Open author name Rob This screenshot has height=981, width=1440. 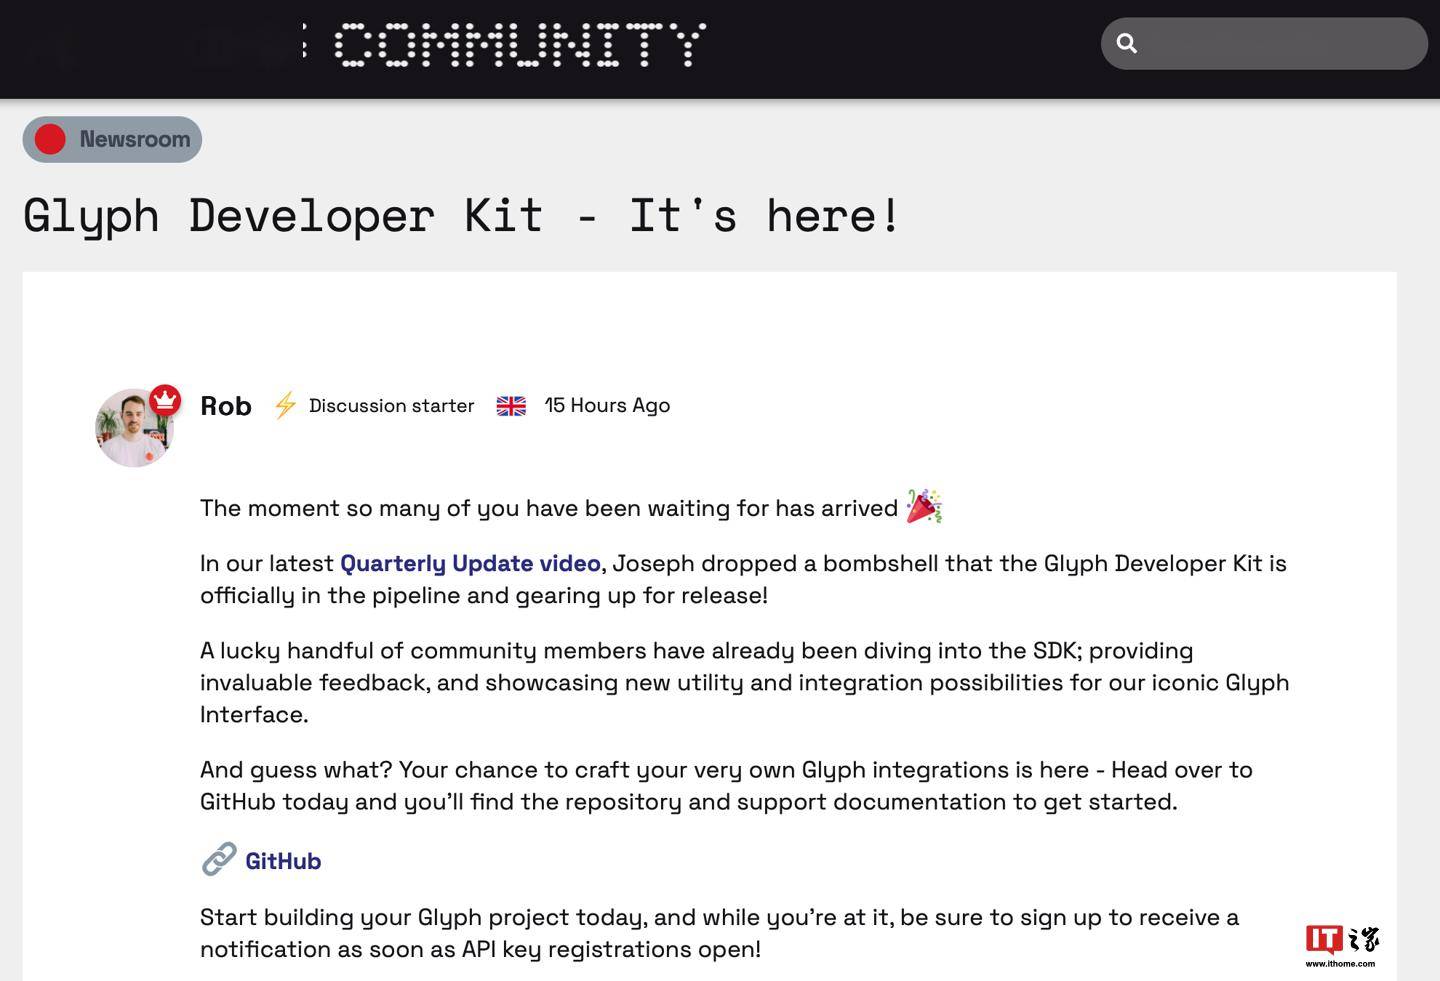(226, 406)
